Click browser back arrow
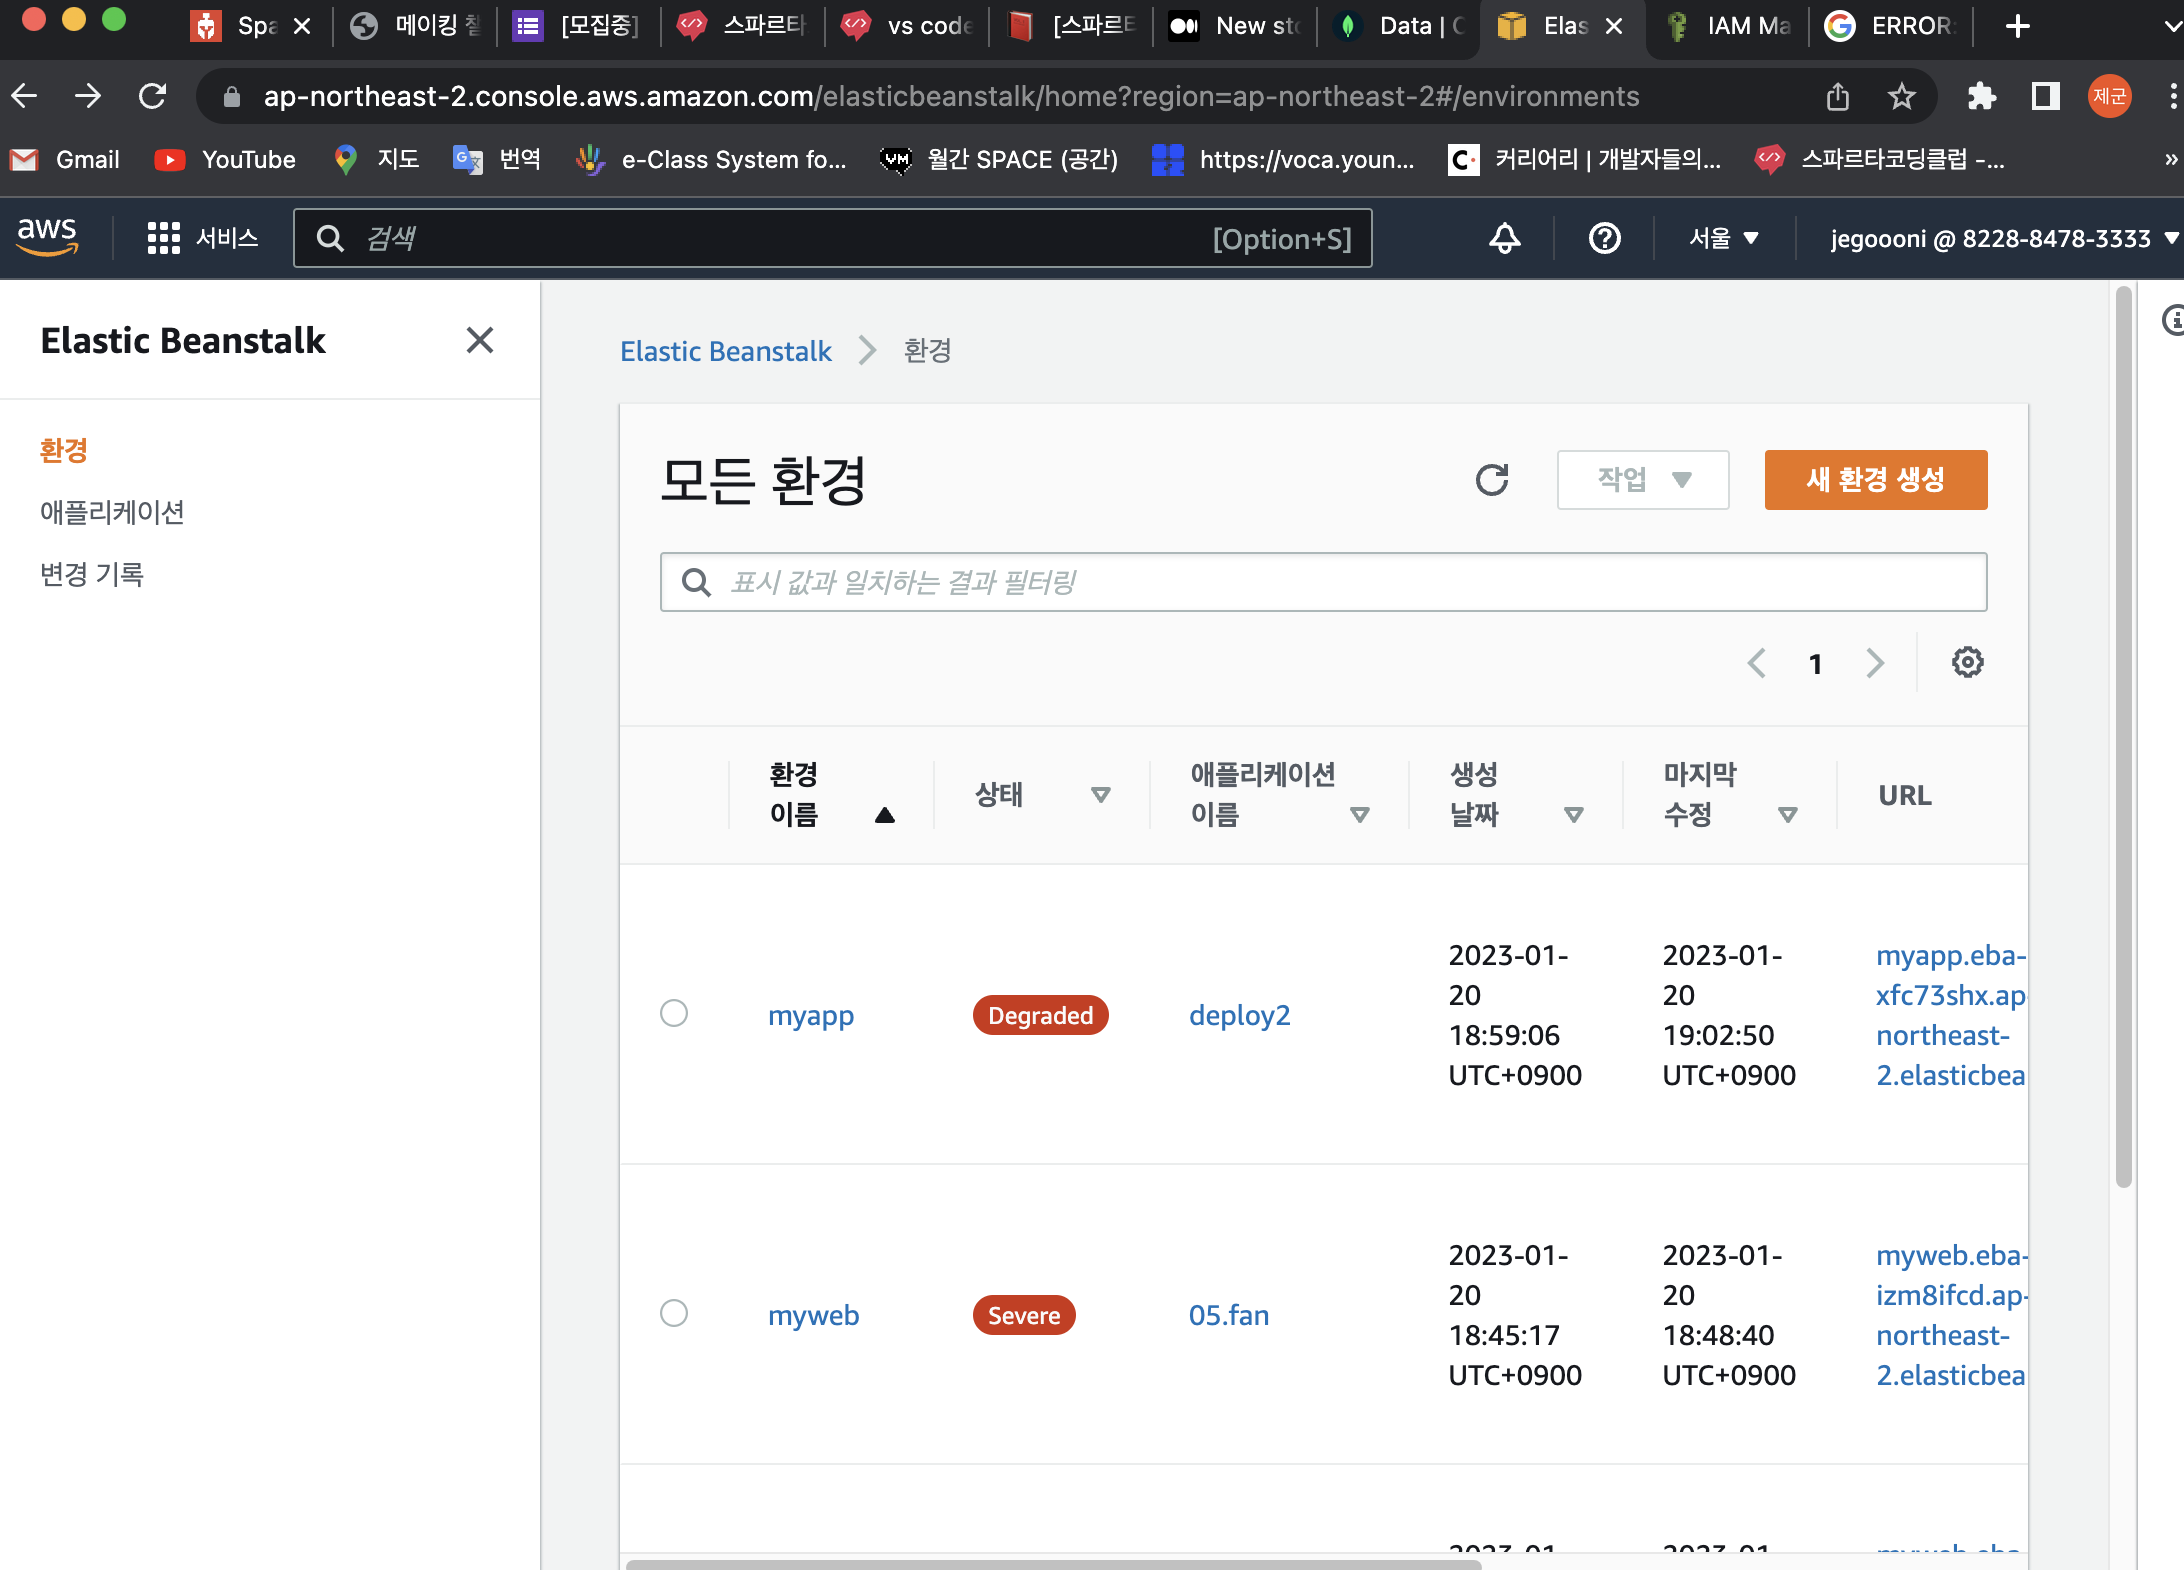Viewport: 2184px width, 1570px height. [x=24, y=96]
